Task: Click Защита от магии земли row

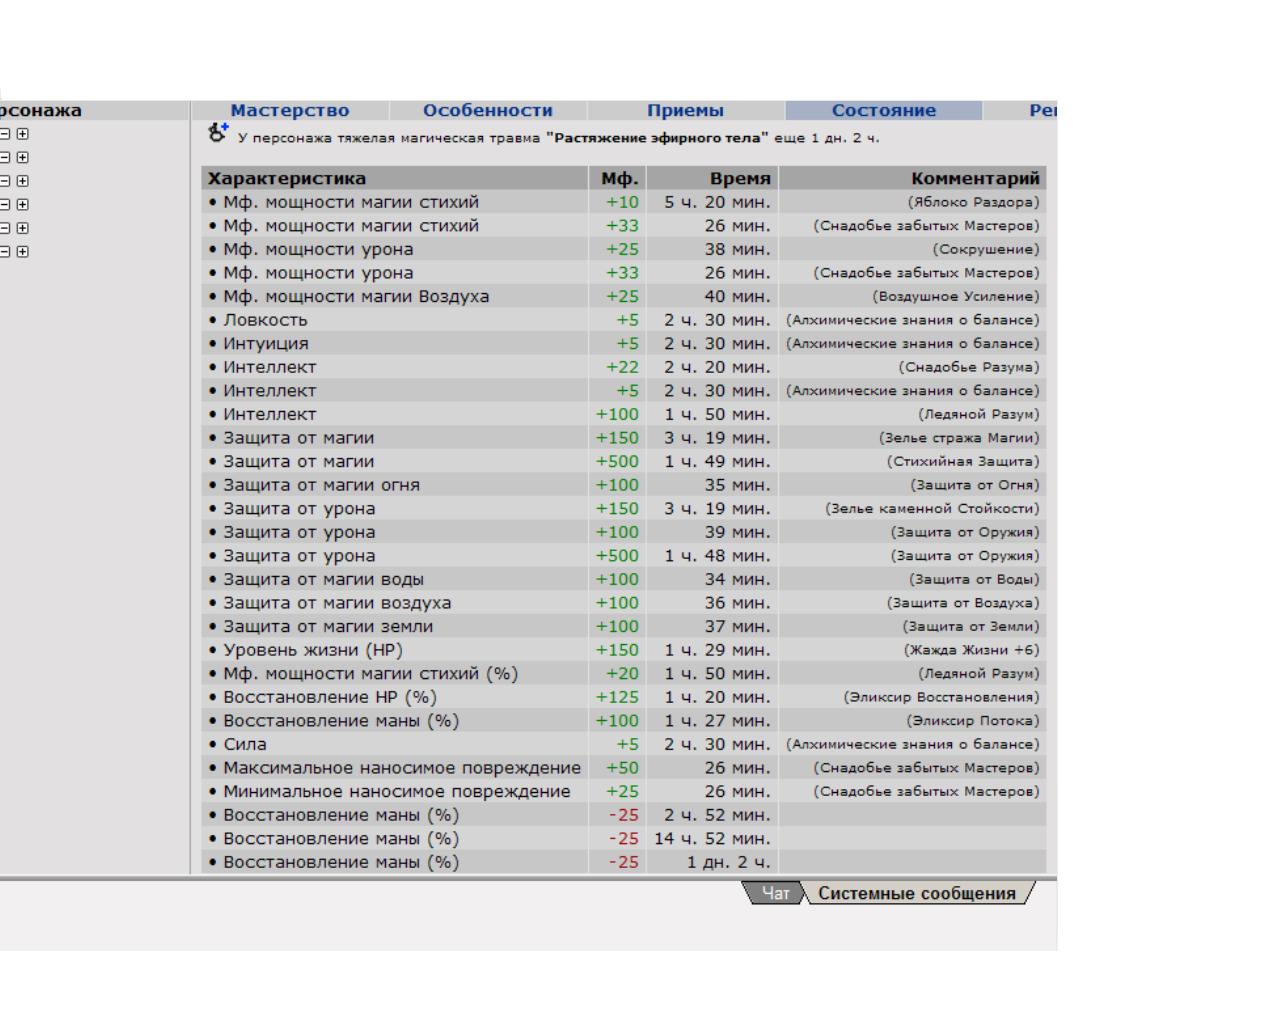Action: [624, 626]
